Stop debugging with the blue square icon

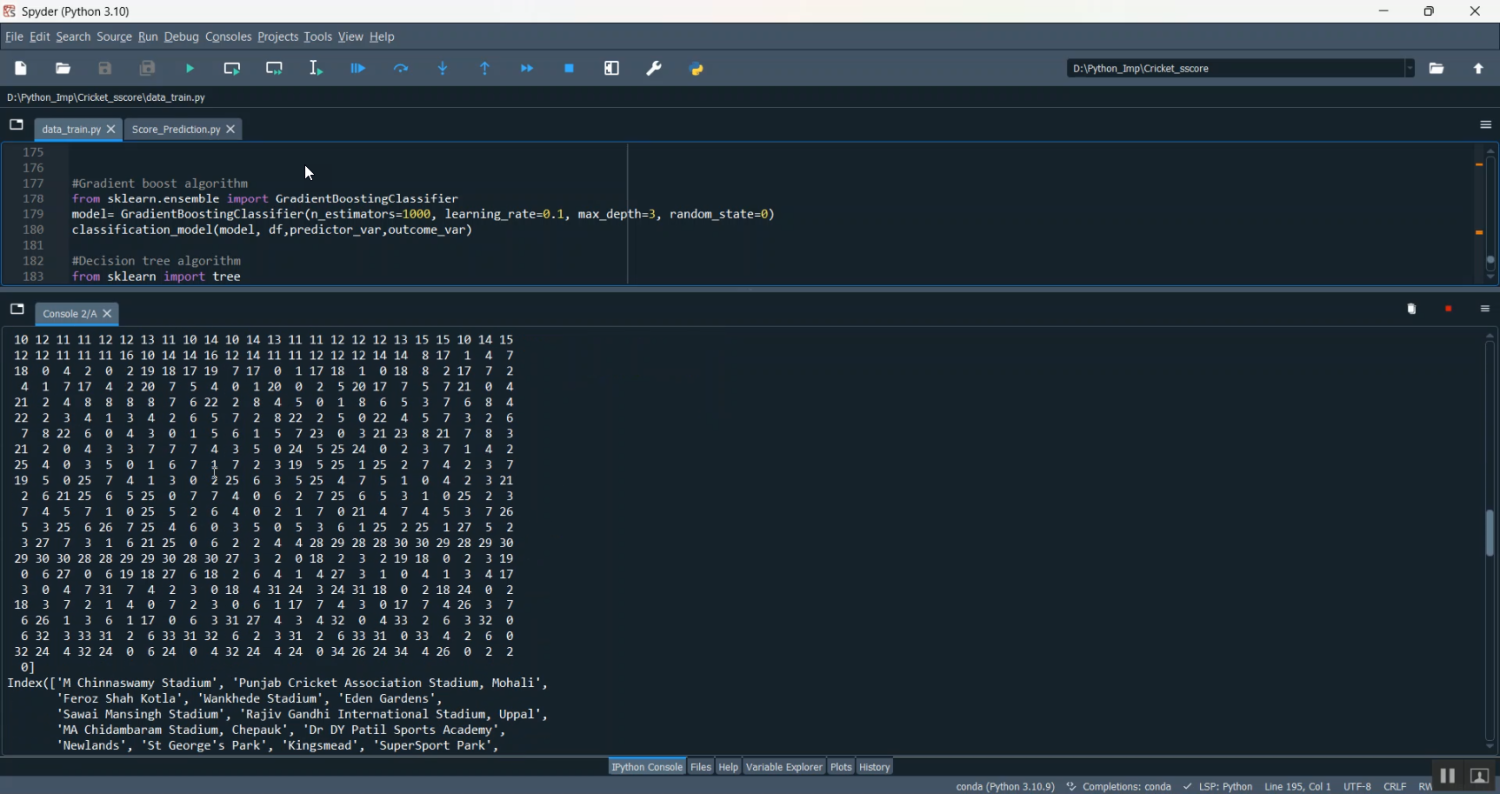569,69
